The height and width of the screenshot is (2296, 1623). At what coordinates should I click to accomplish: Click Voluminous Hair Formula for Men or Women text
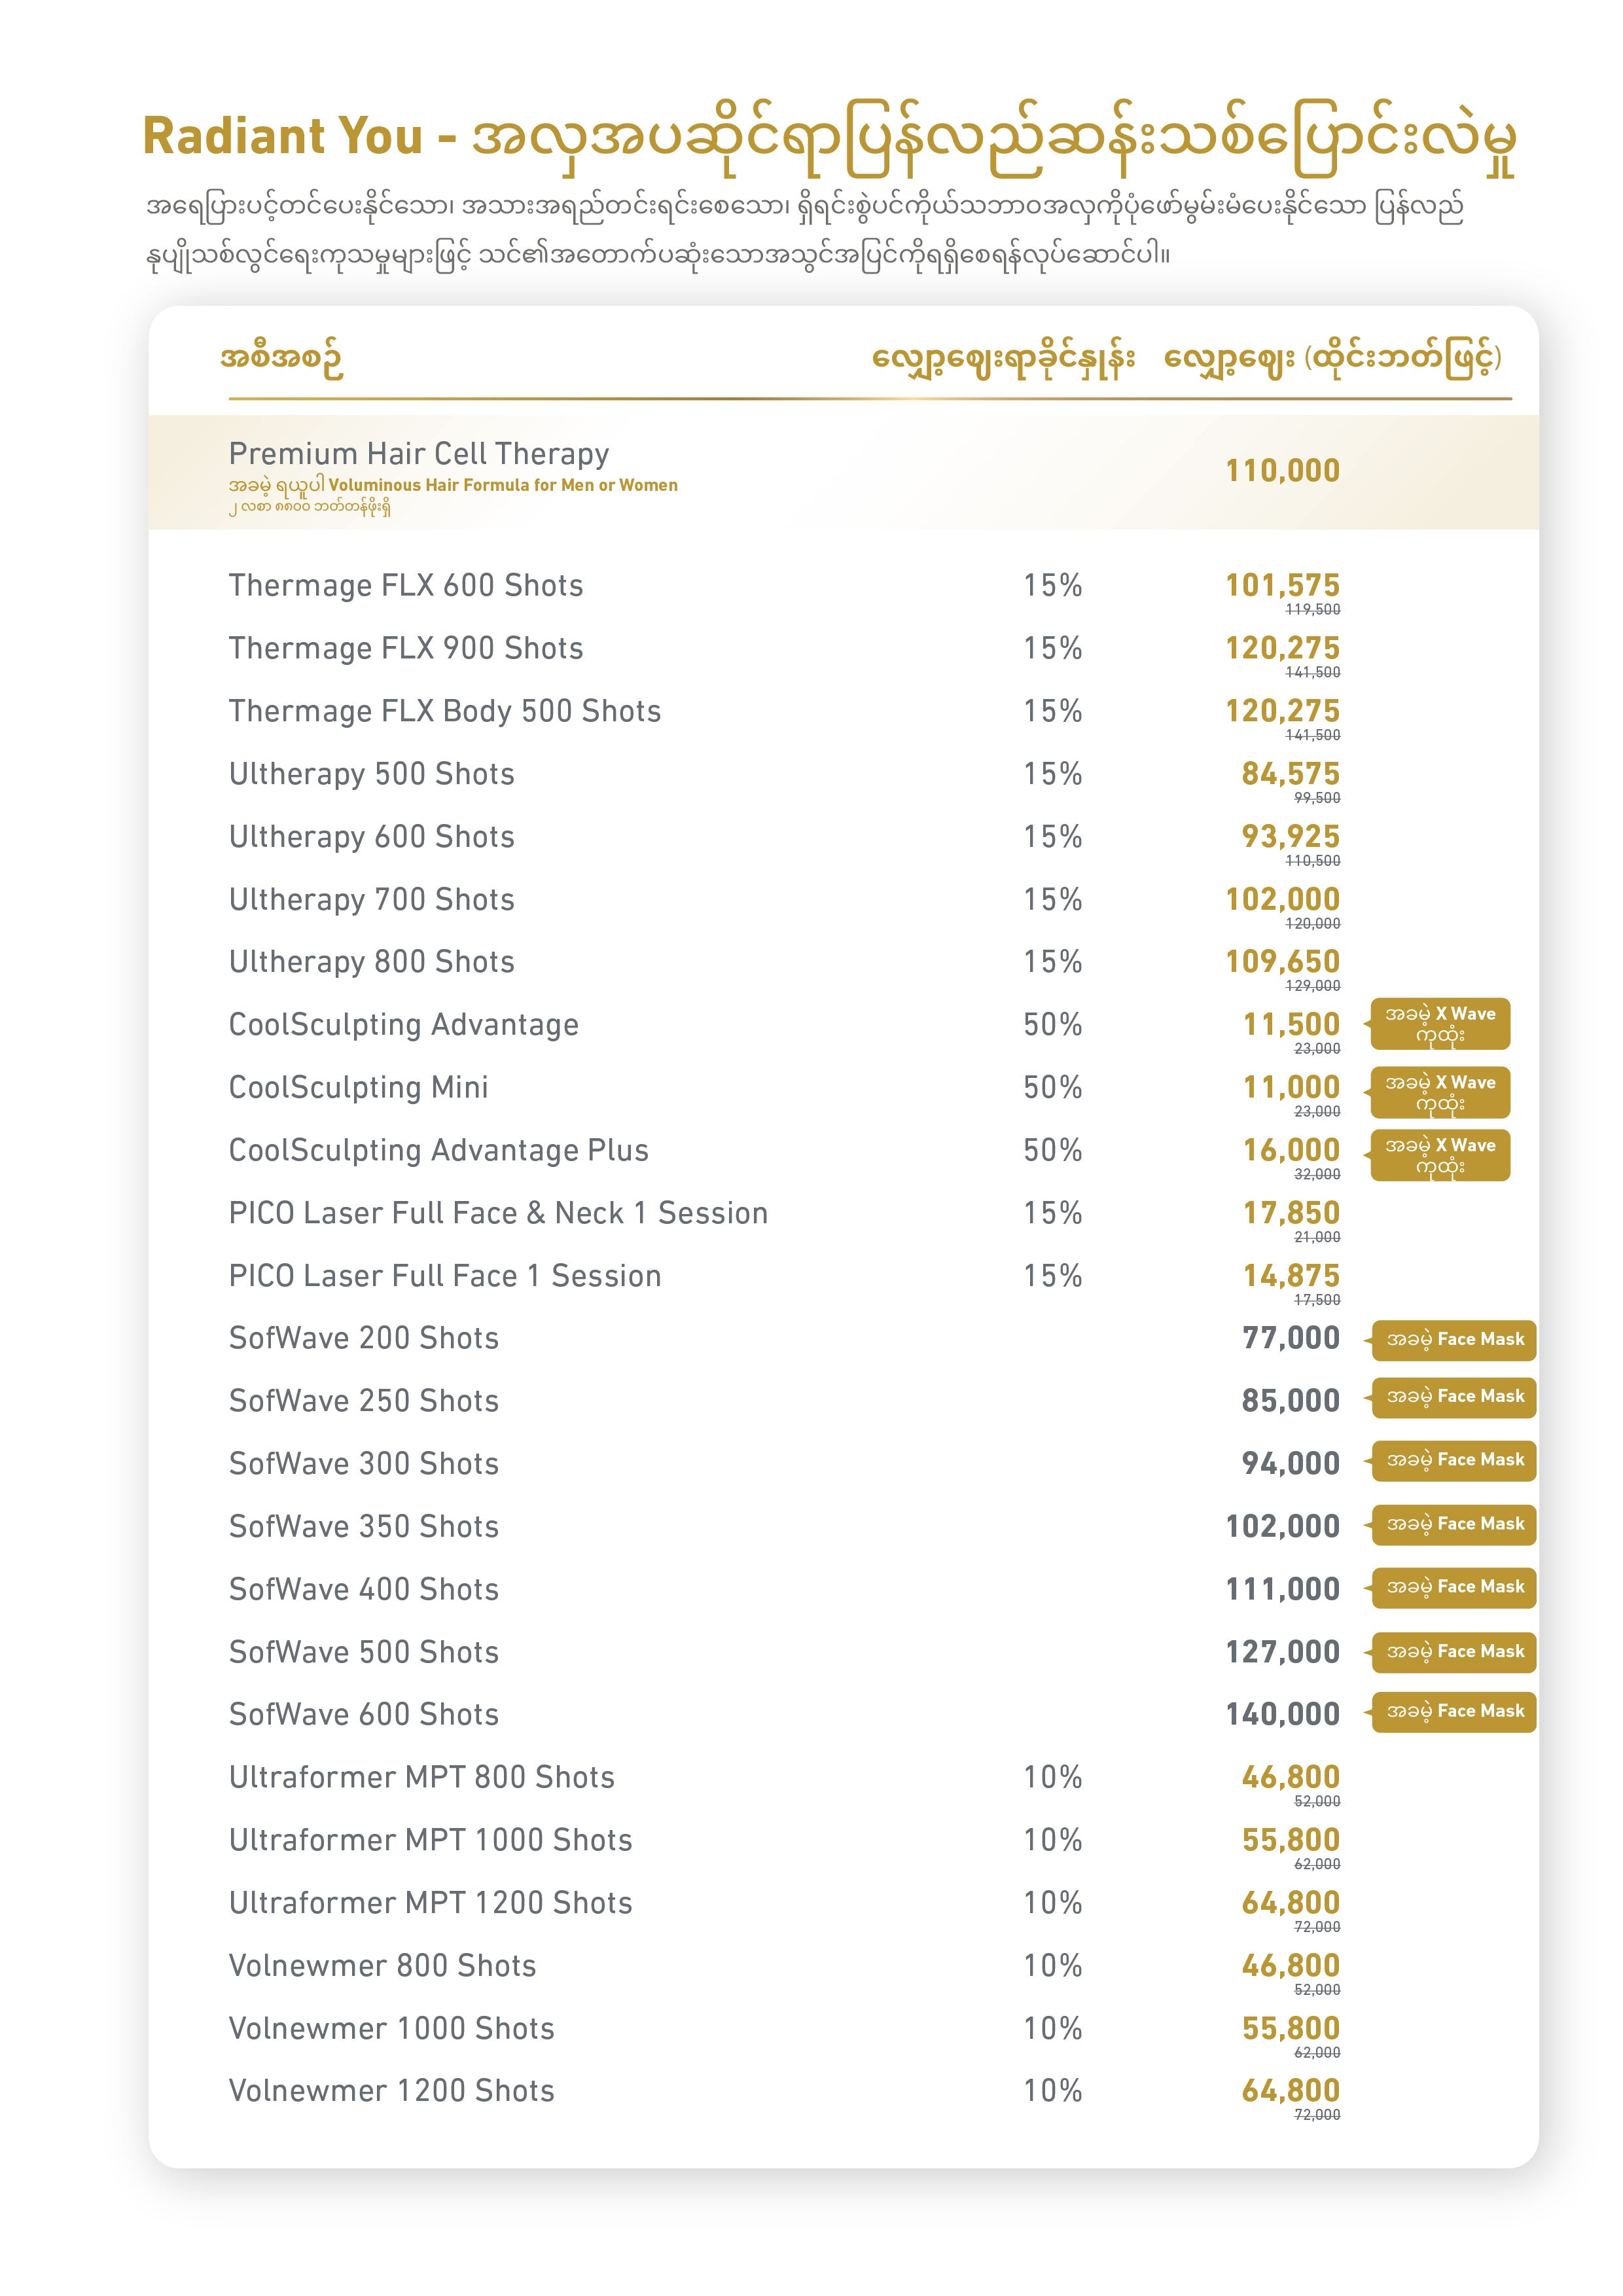click(502, 485)
